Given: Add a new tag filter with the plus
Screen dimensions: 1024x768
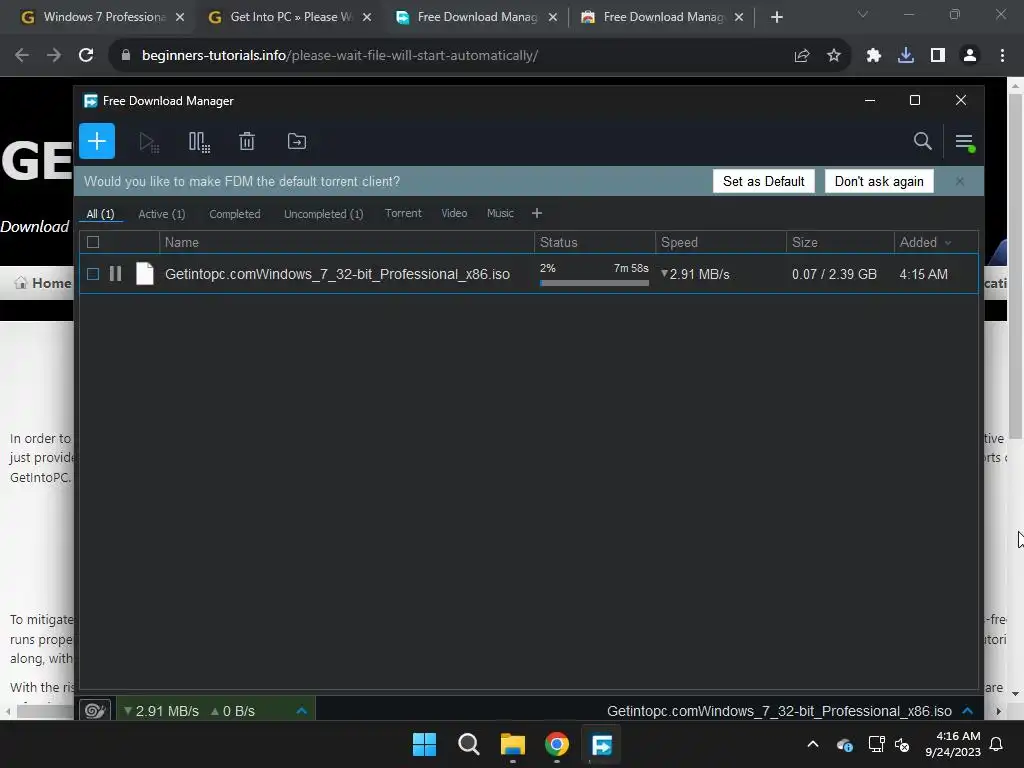Looking at the screenshot, I should click(537, 214).
